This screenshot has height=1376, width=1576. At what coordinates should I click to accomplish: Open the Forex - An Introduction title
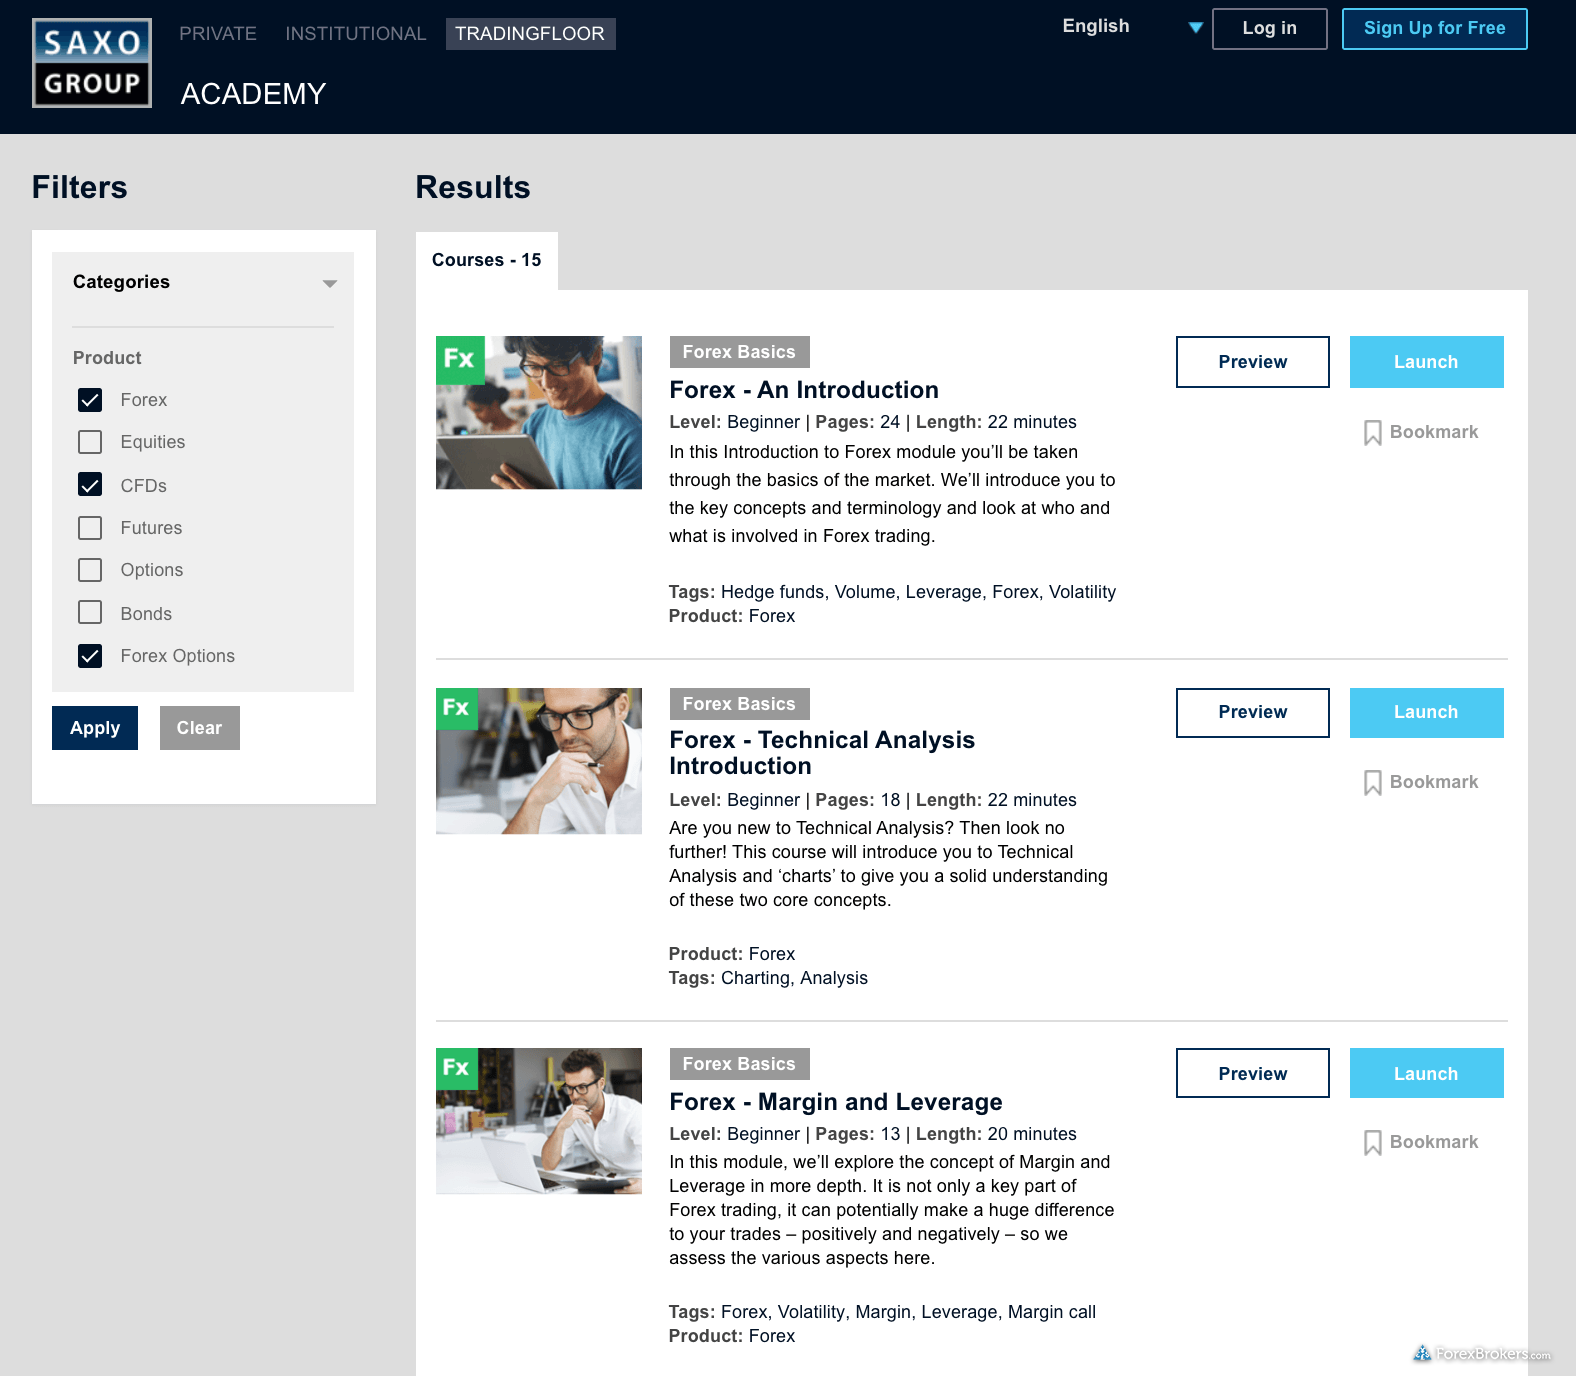pyautogui.click(x=804, y=390)
